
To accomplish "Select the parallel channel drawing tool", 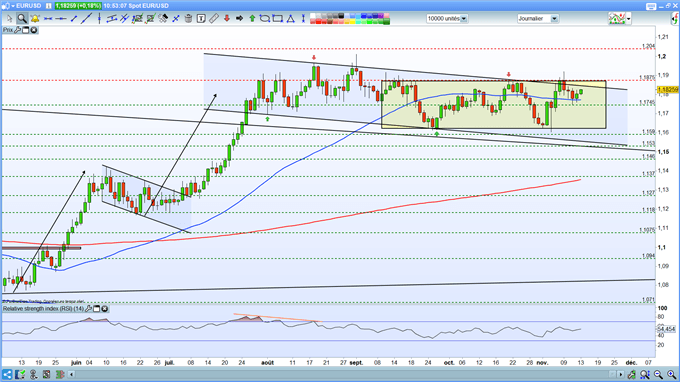I will [112, 18].
